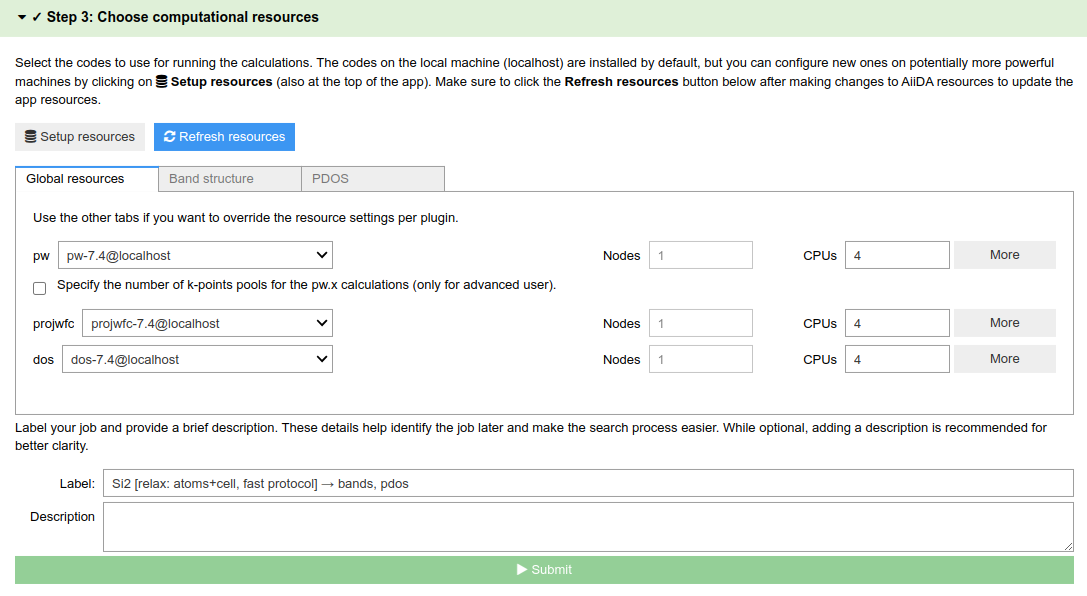This screenshot has height=596, width=1087.
Task: Click the refresh icon on Refresh resources
Action: click(170, 136)
